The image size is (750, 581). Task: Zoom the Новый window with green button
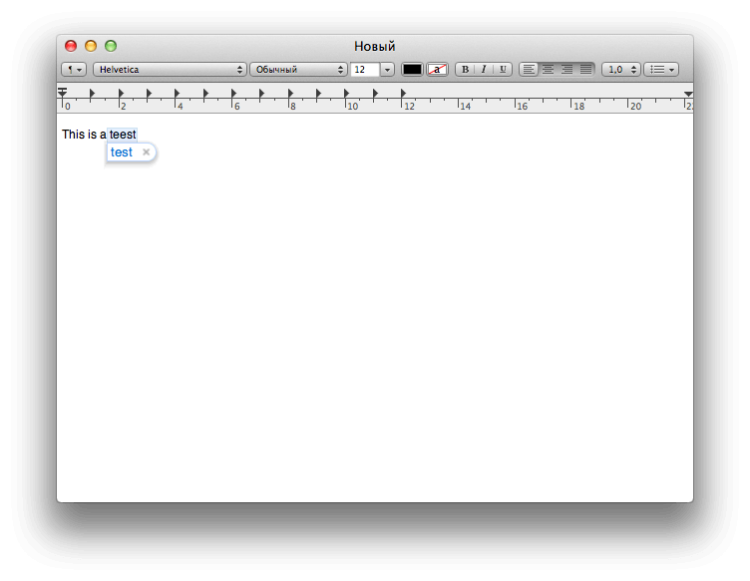pyautogui.click(x=111, y=46)
